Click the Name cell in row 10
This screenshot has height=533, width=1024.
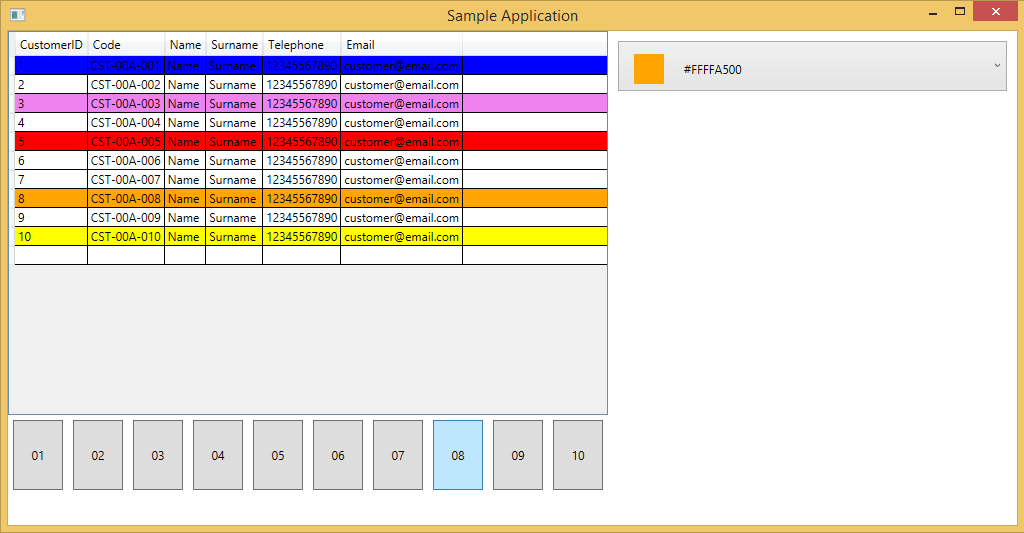[185, 236]
